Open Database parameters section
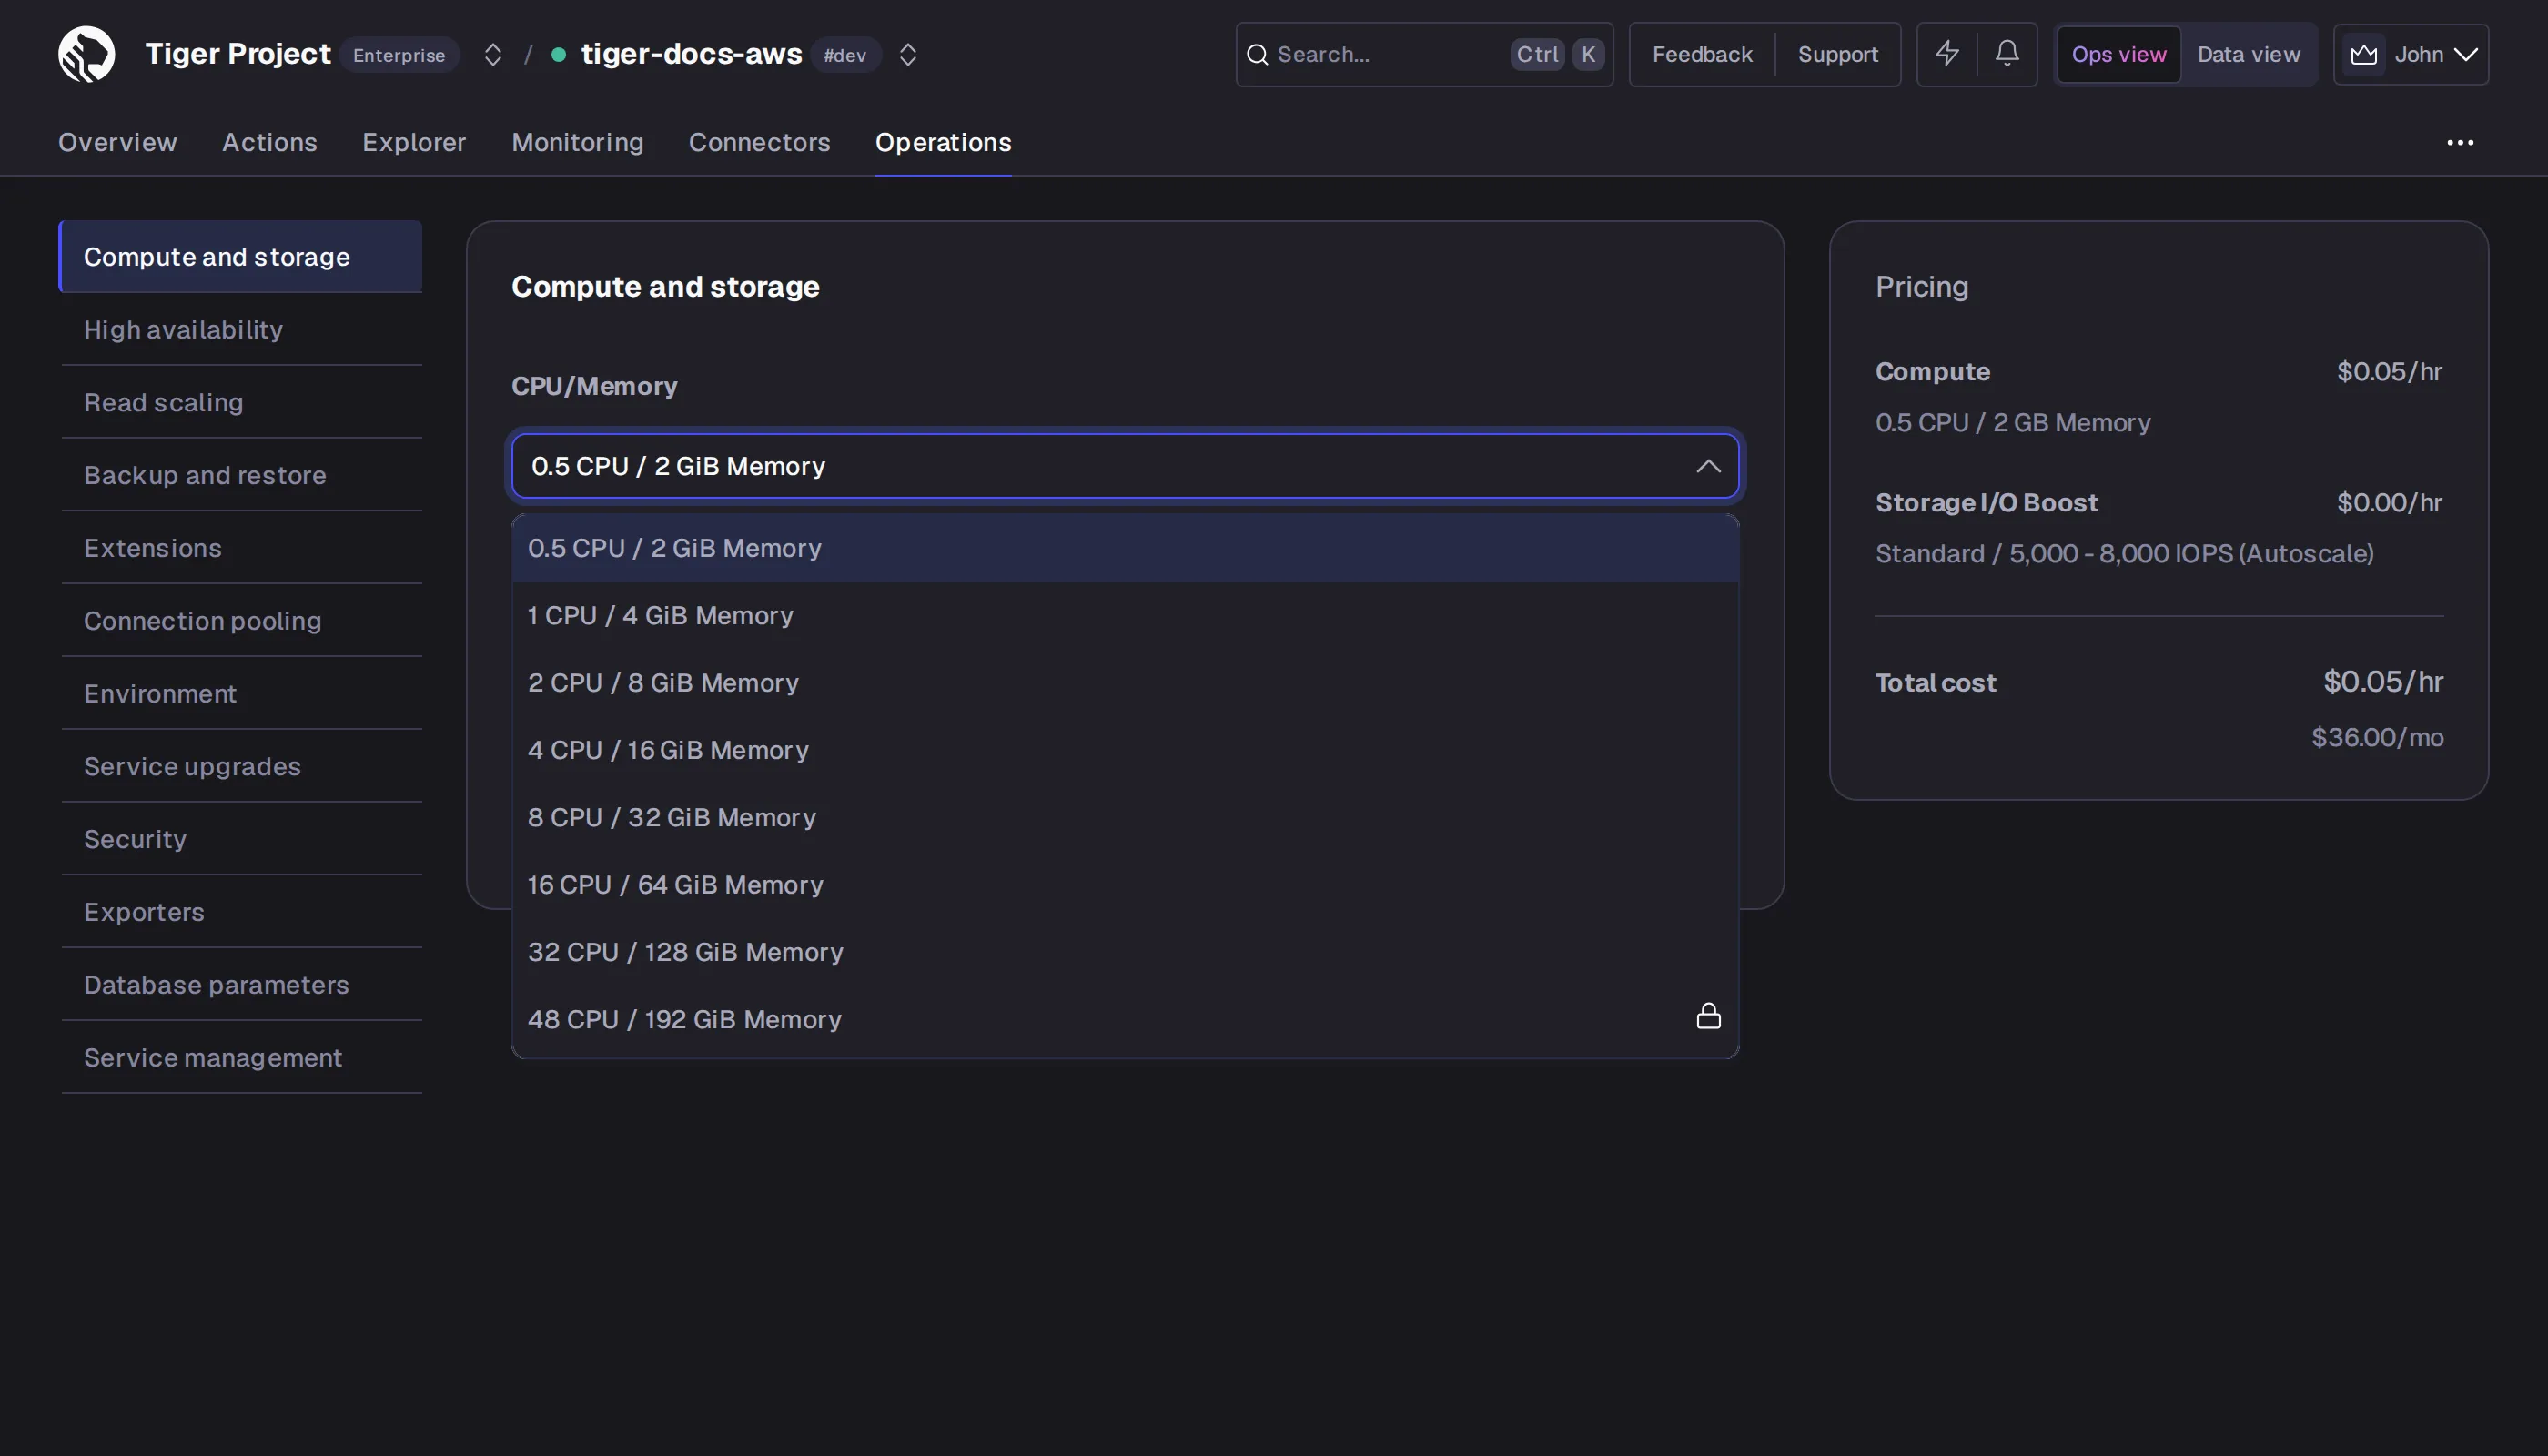The width and height of the screenshot is (2548, 1456). (x=241, y=985)
